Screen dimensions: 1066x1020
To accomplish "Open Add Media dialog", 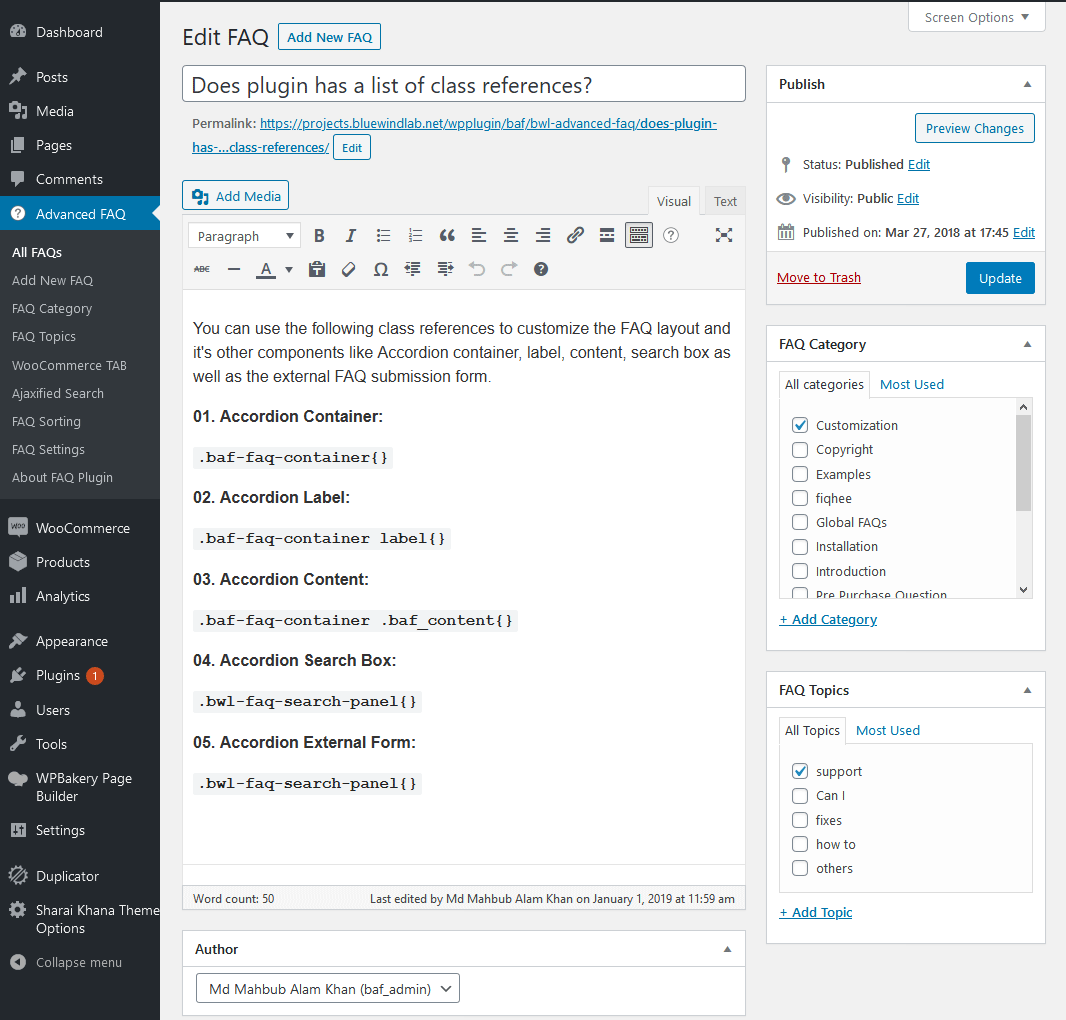I will tap(235, 196).
